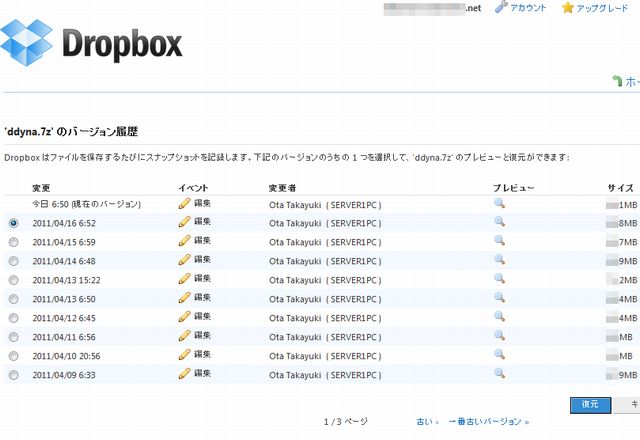This screenshot has width=640, height=440.
Task: Click pencil edit icon for 2011/04/10 20:56
Action: [x=184, y=355]
